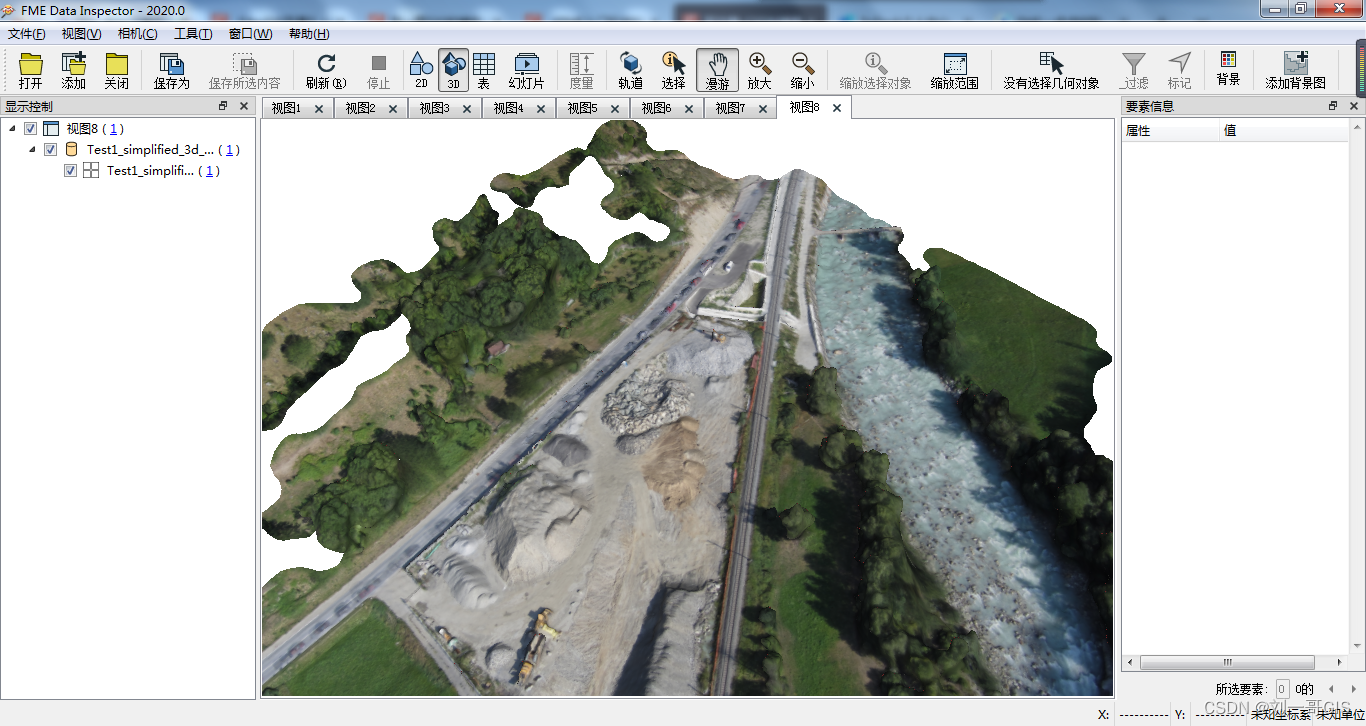The height and width of the screenshot is (726, 1366).
Task: Open the 背景 (Background) color icon
Action: click(x=1228, y=71)
